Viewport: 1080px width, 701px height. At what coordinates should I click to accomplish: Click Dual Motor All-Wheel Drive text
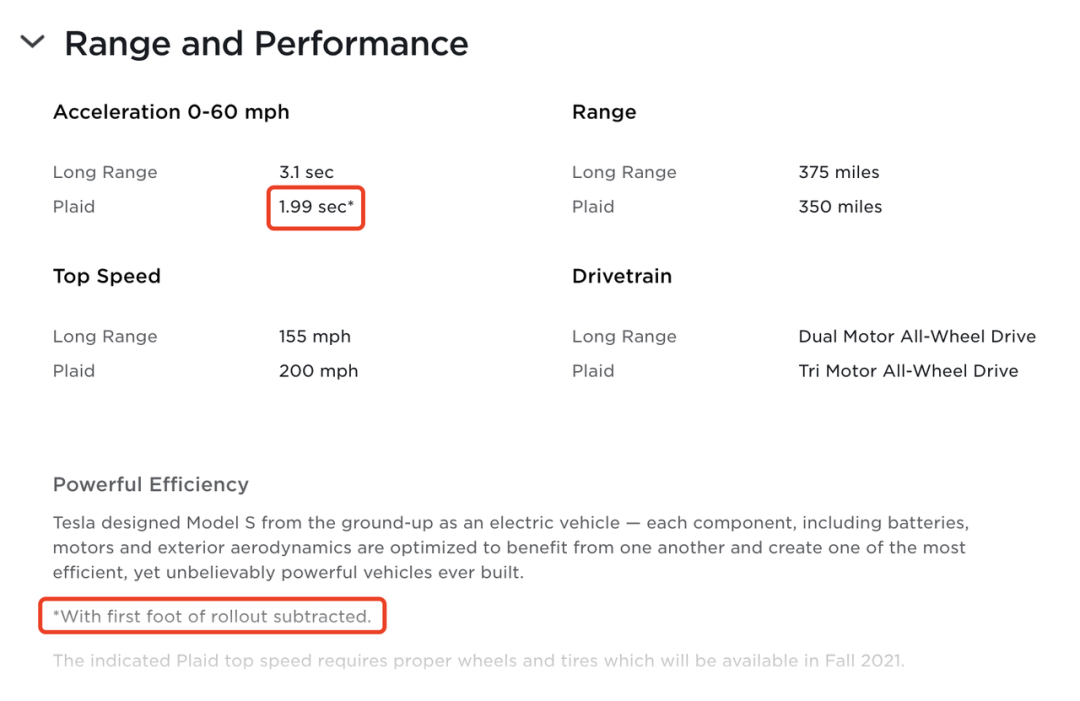click(x=917, y=336)
